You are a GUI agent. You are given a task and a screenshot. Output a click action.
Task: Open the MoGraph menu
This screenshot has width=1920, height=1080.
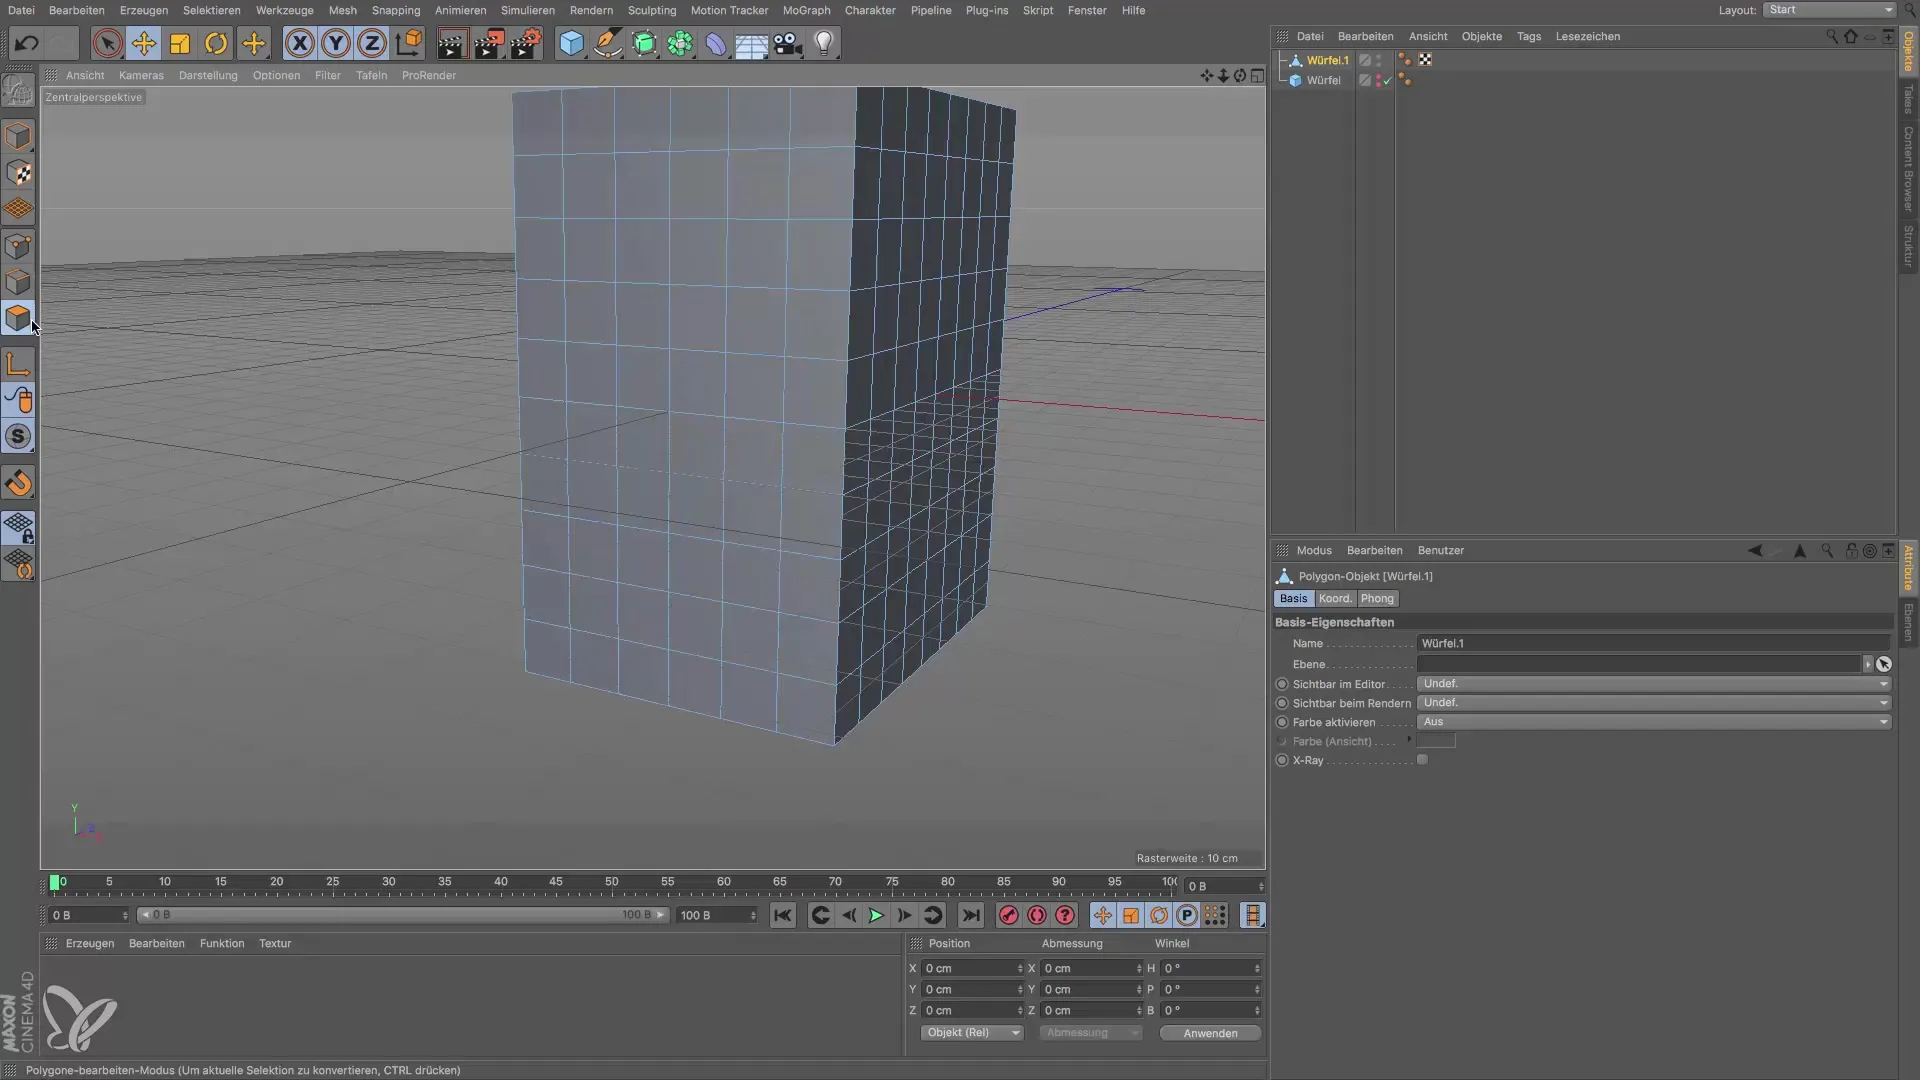tap(806, 10)
